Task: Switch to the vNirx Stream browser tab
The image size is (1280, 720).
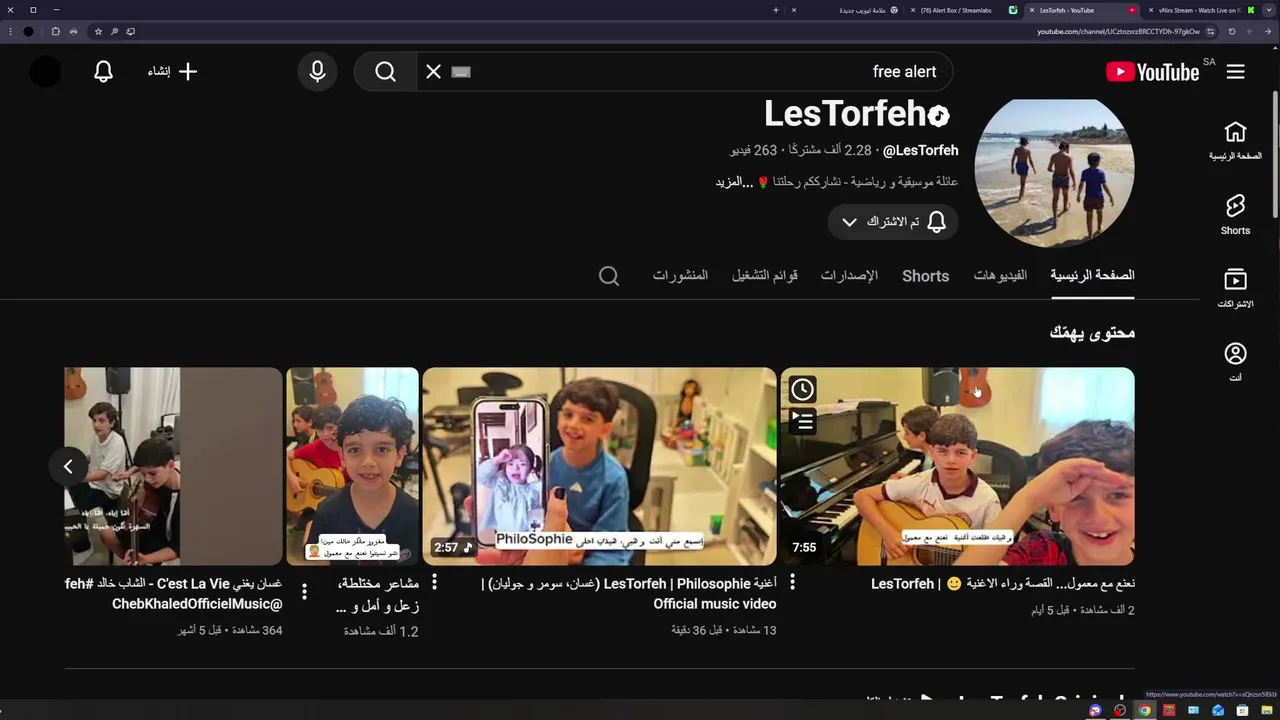Action: [x=1200, y=10]
